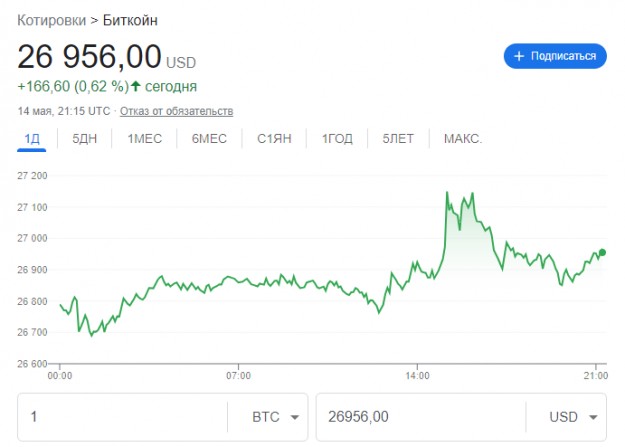This screenshot has height=447, width=625.
Task: Show the МАКС. full history tab
Action: click(x=463, y=139)
